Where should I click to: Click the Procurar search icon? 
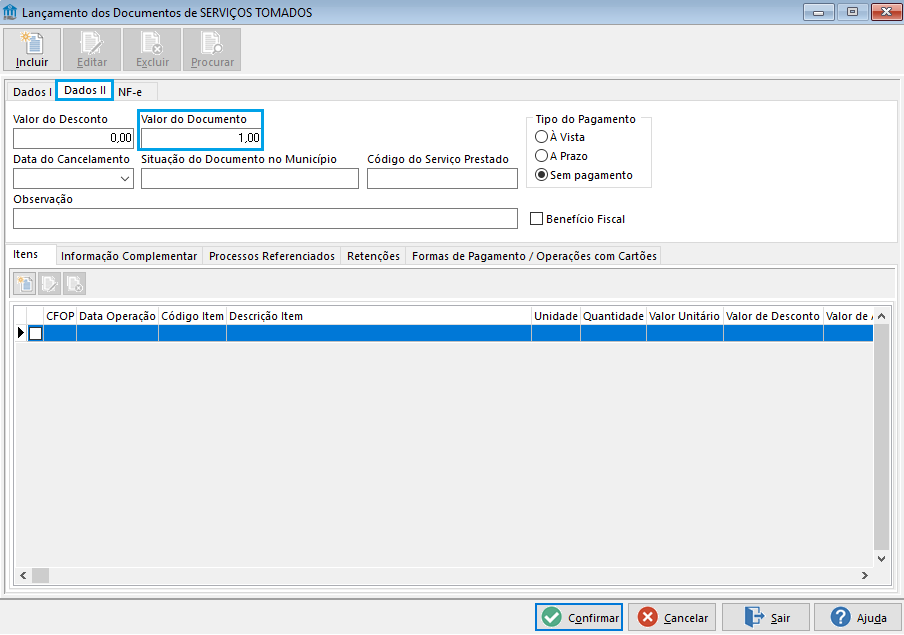pos(212,43)
